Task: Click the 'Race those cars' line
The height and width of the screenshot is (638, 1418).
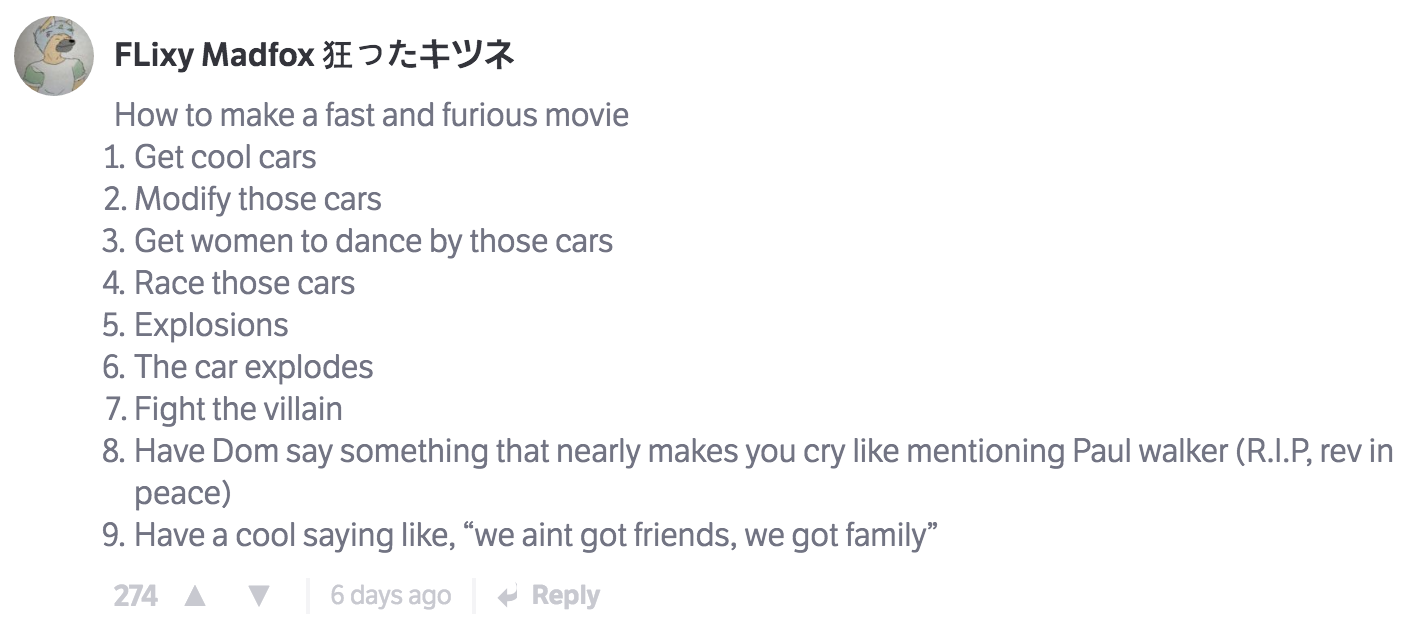Action: (x=244, y=283)
